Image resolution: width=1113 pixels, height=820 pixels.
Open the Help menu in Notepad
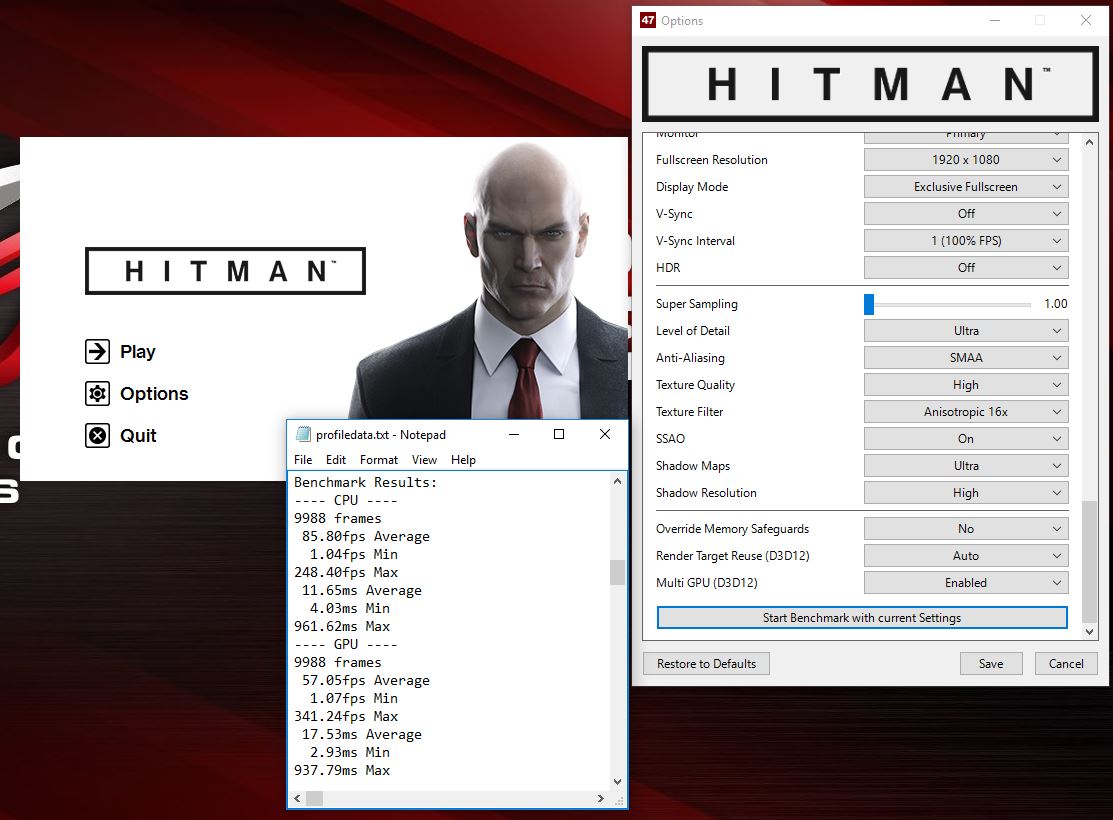pos(464,459)
